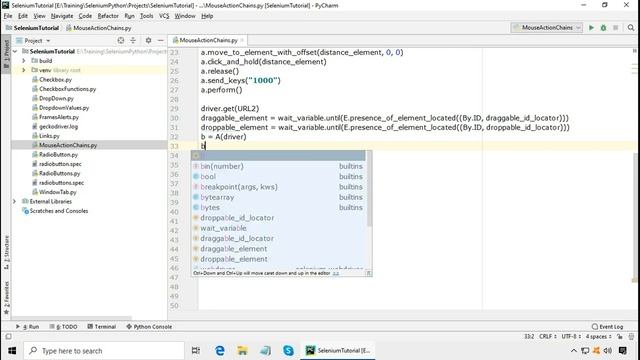This screenshot has width=640, height=360.
Task: Collapse all in Project panel
Action: coord(133,40)
